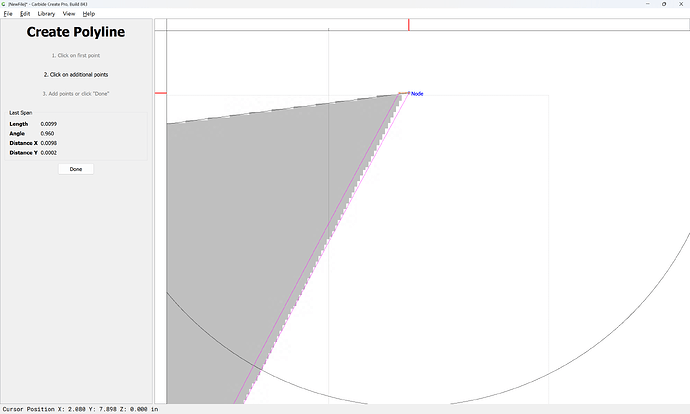Click the Distance X value 0.0098

pos(48,143)
